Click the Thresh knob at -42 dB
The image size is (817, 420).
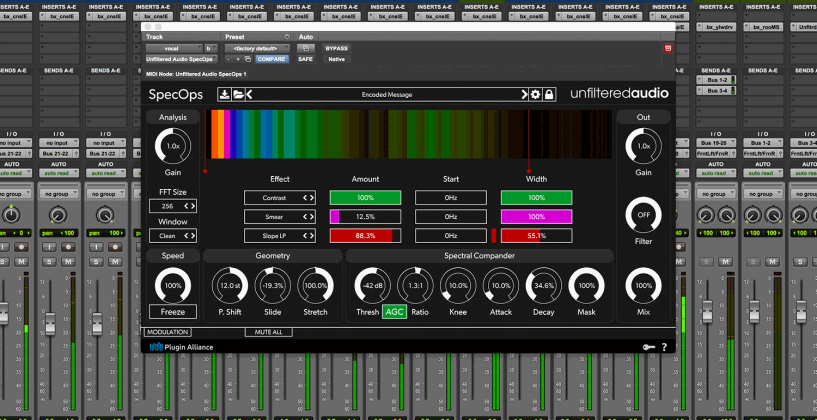pyautogui.click(x=373, y=286)
